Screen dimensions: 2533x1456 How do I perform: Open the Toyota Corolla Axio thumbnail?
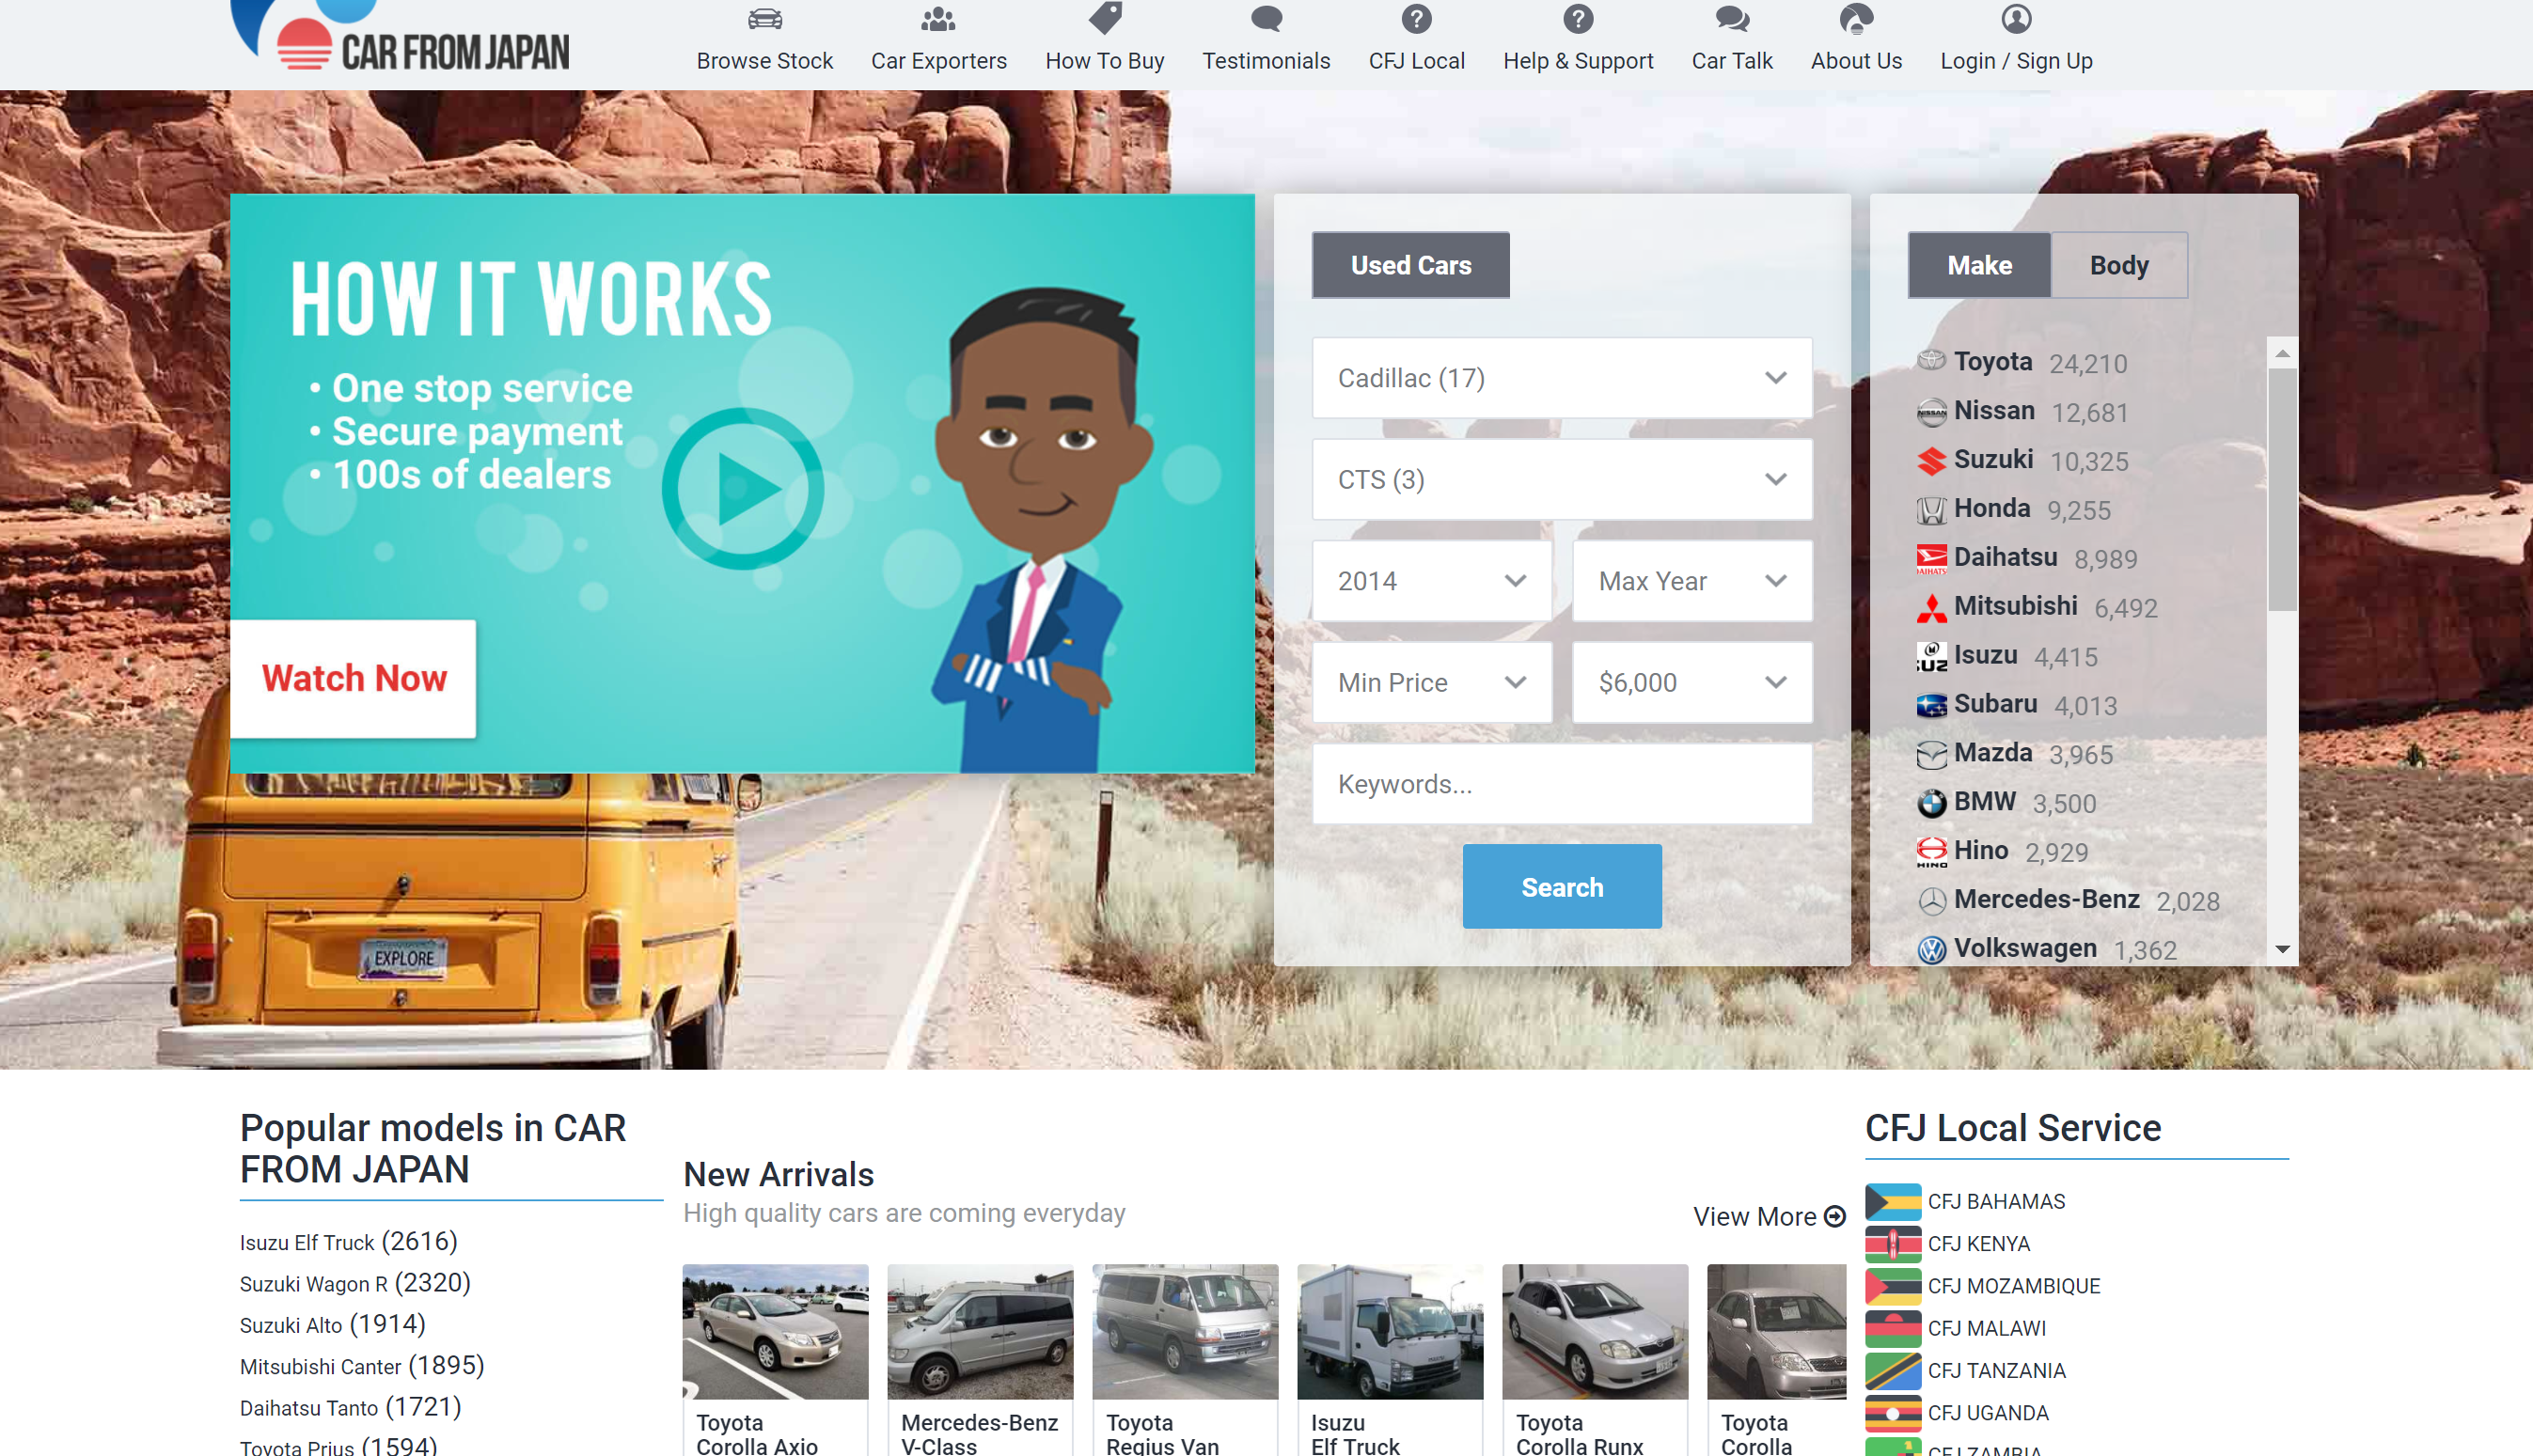click(775, 1331)
